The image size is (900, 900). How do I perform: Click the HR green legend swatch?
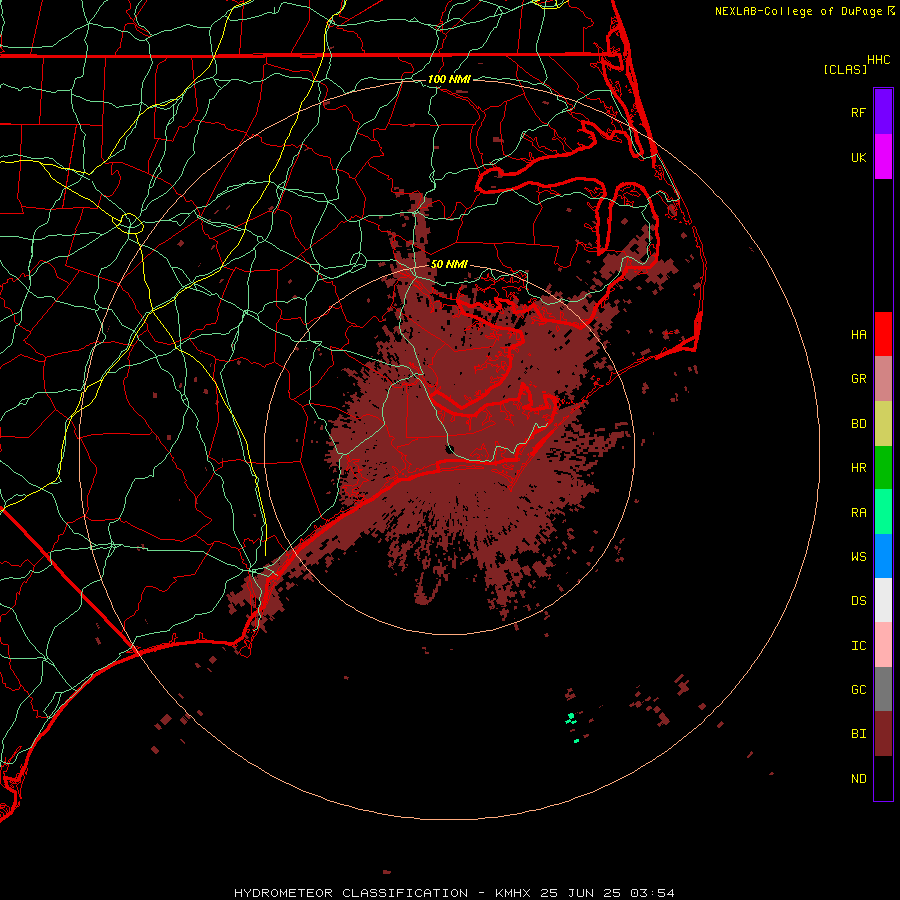883,468
